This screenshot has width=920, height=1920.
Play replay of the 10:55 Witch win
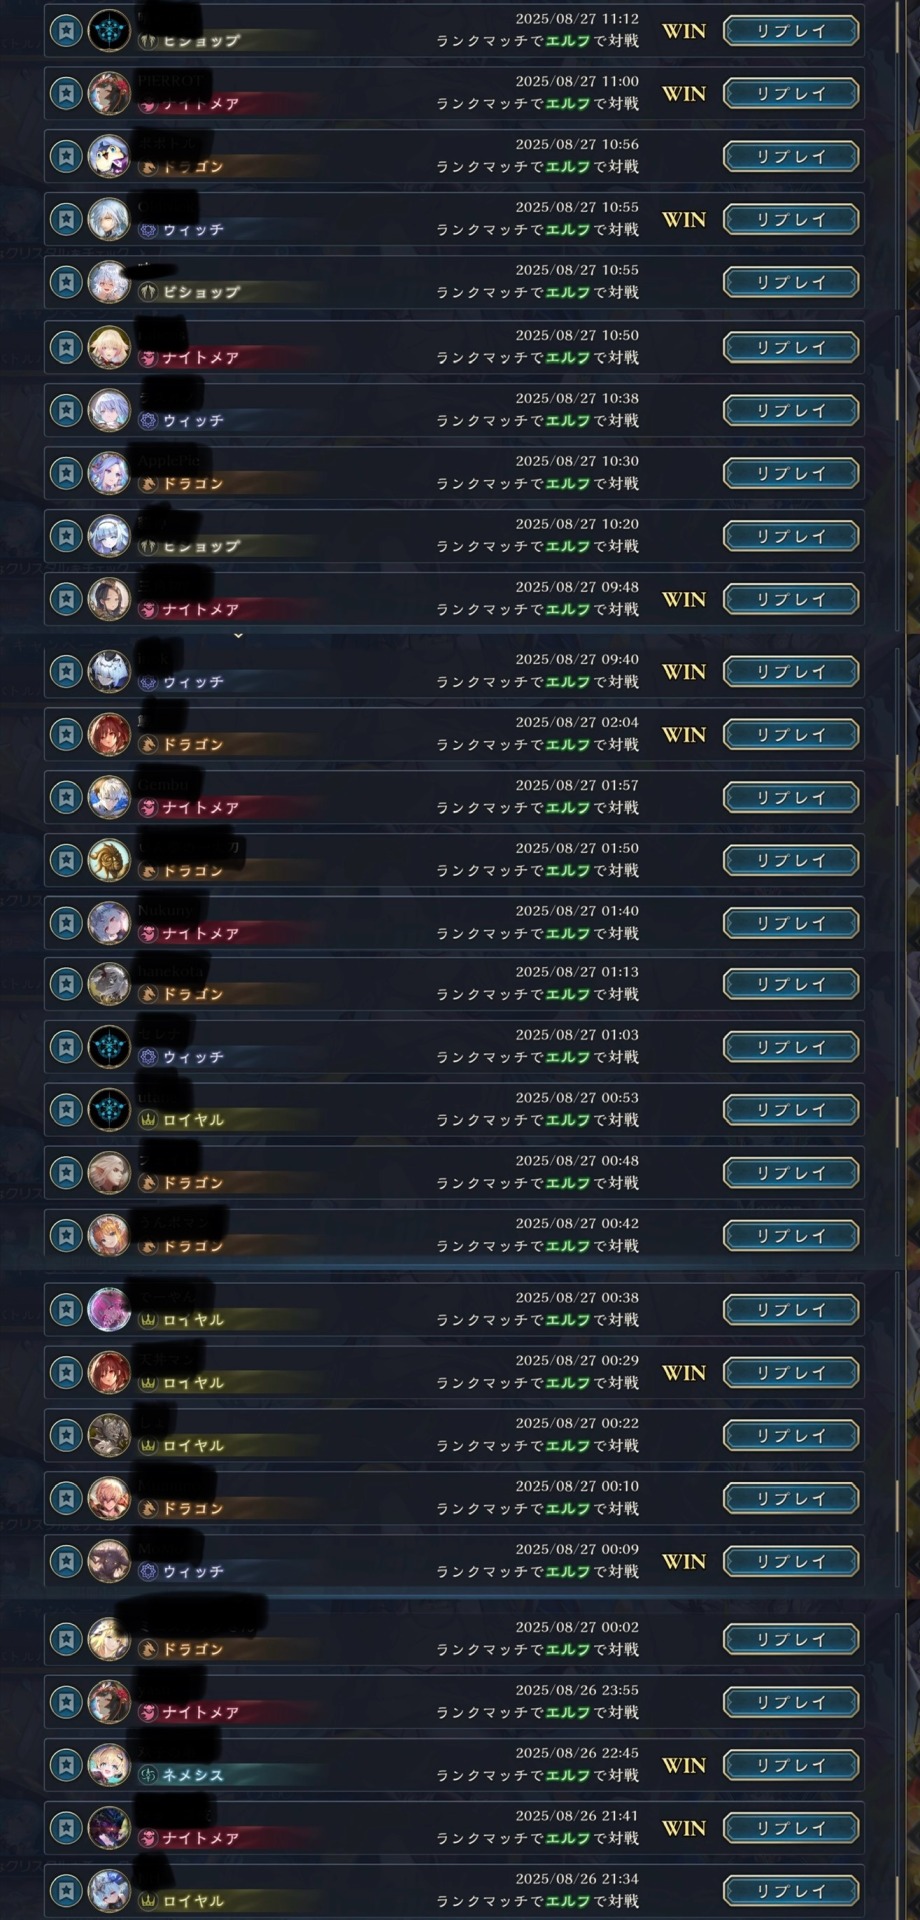click(x=791, y=220)
